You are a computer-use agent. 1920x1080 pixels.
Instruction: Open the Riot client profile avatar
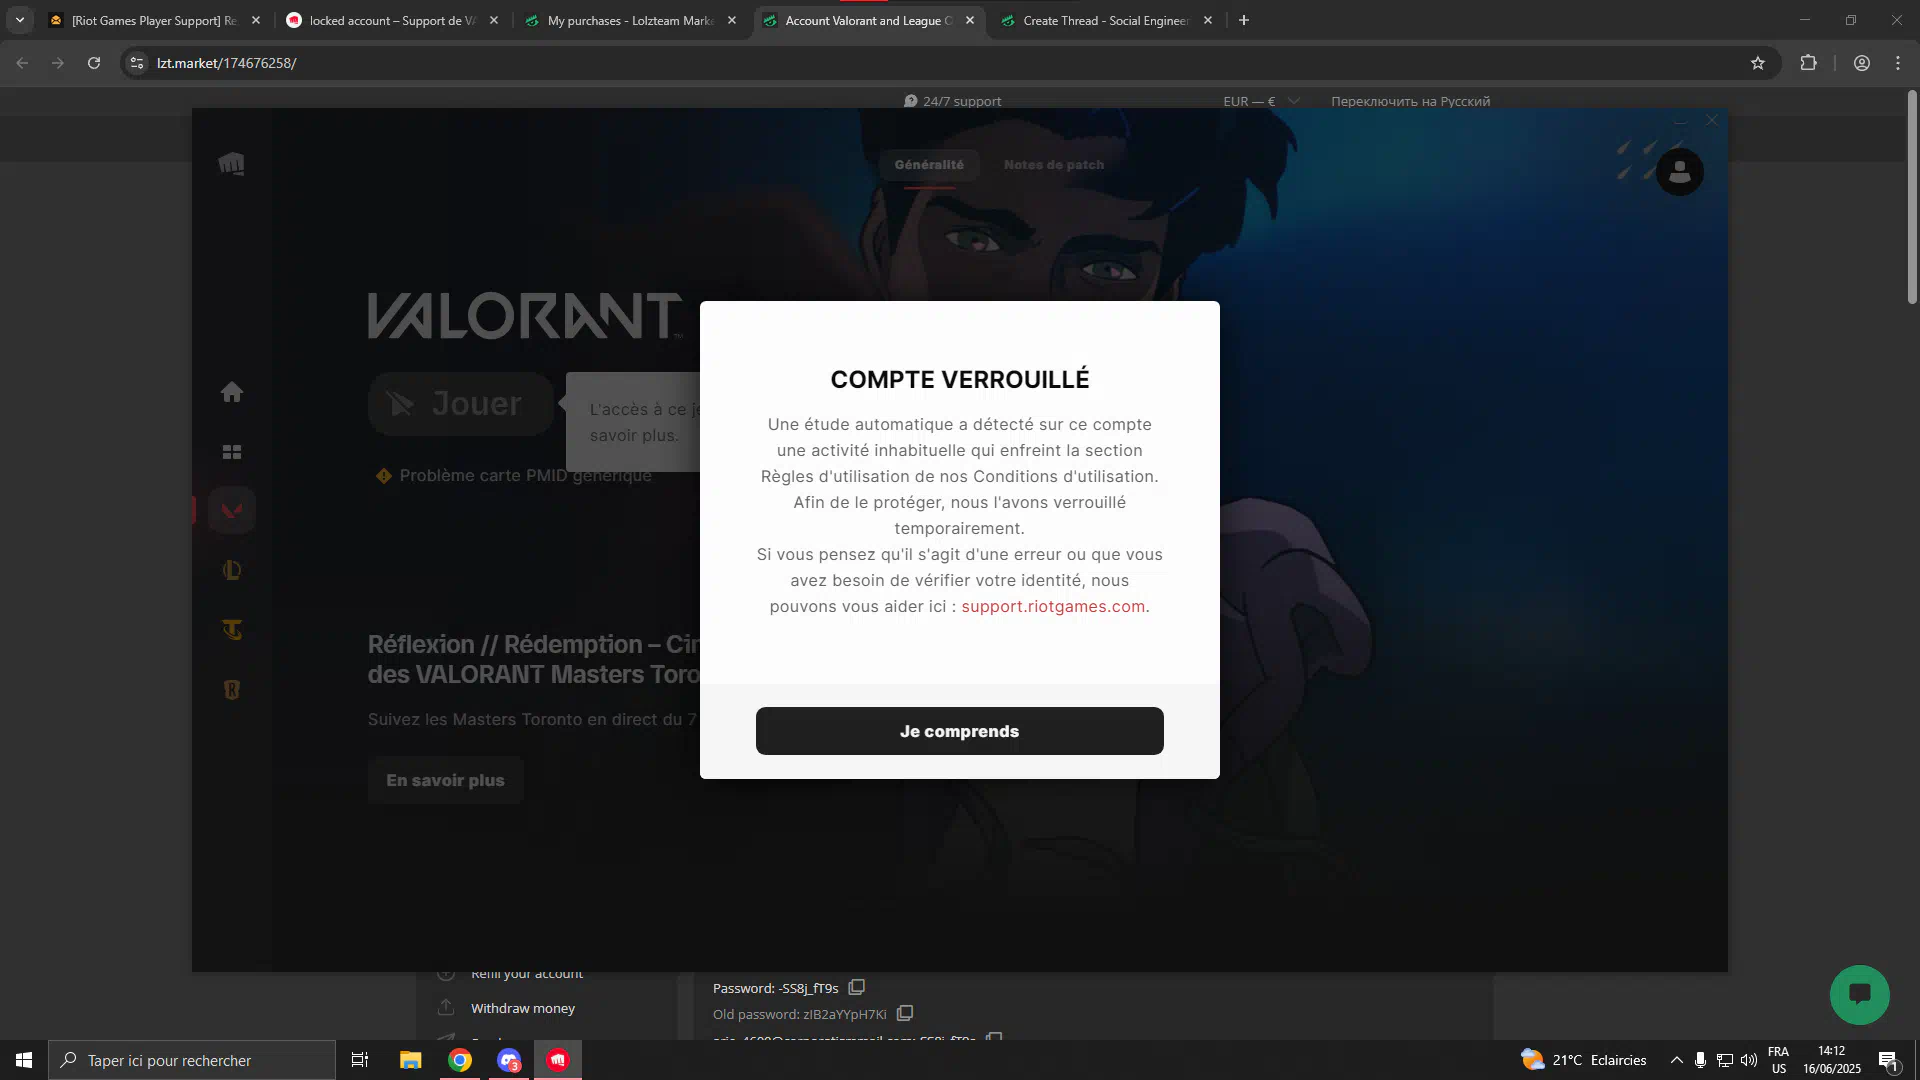point(1680,172)
